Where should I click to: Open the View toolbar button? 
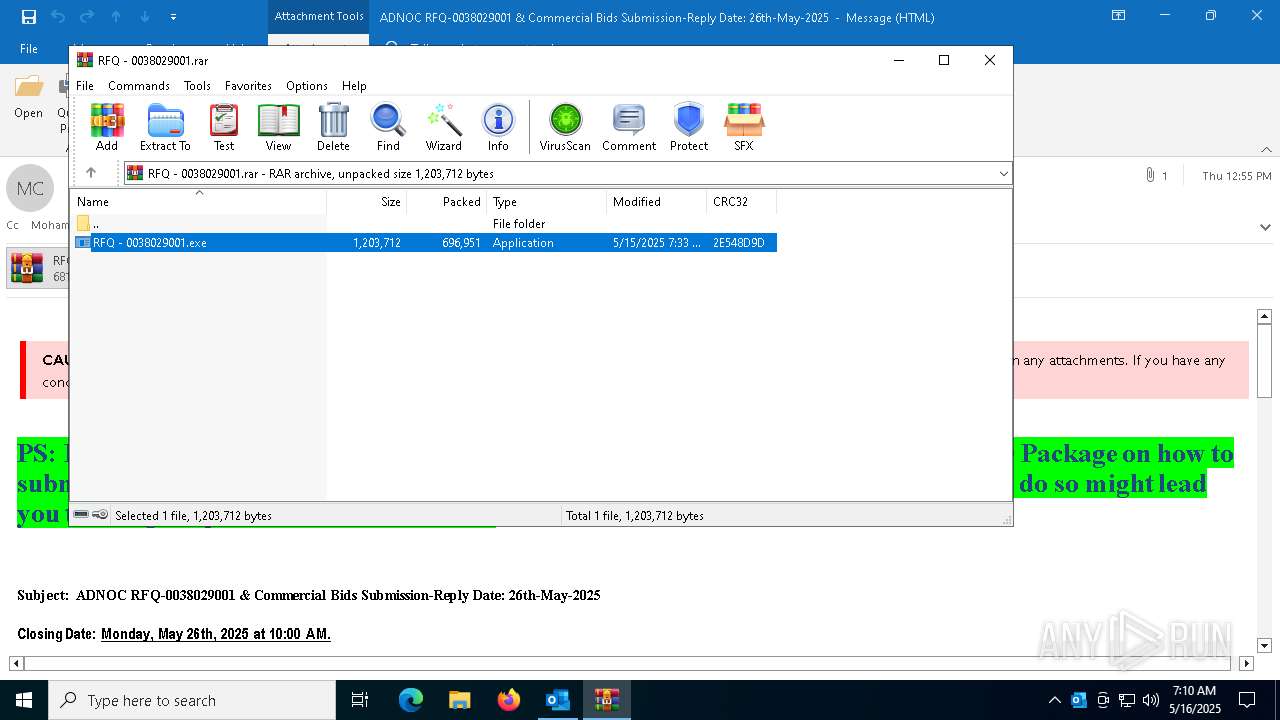(x=278, y=127)
